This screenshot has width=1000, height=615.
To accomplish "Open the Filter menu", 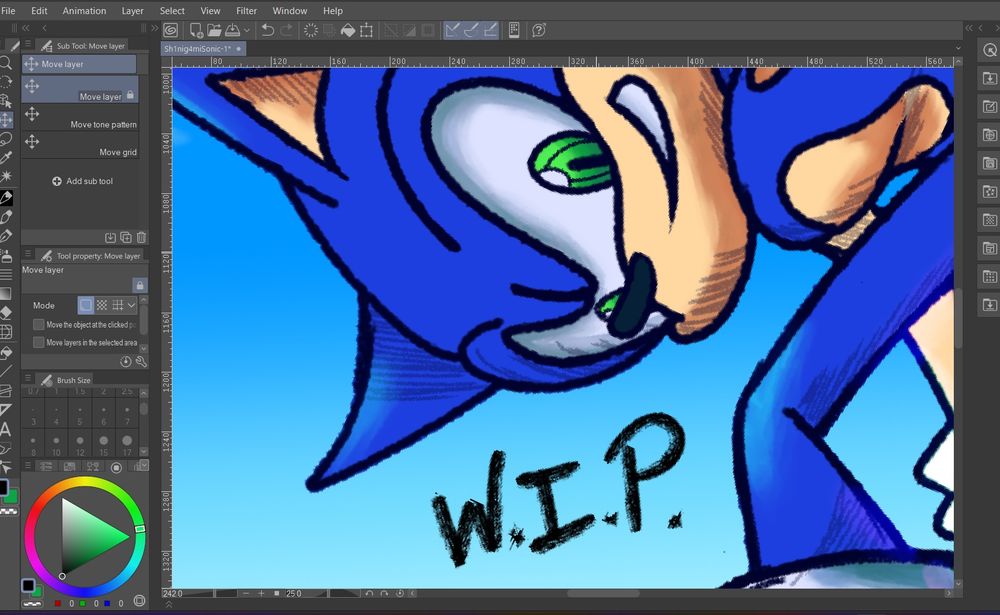I will point(246,11).
